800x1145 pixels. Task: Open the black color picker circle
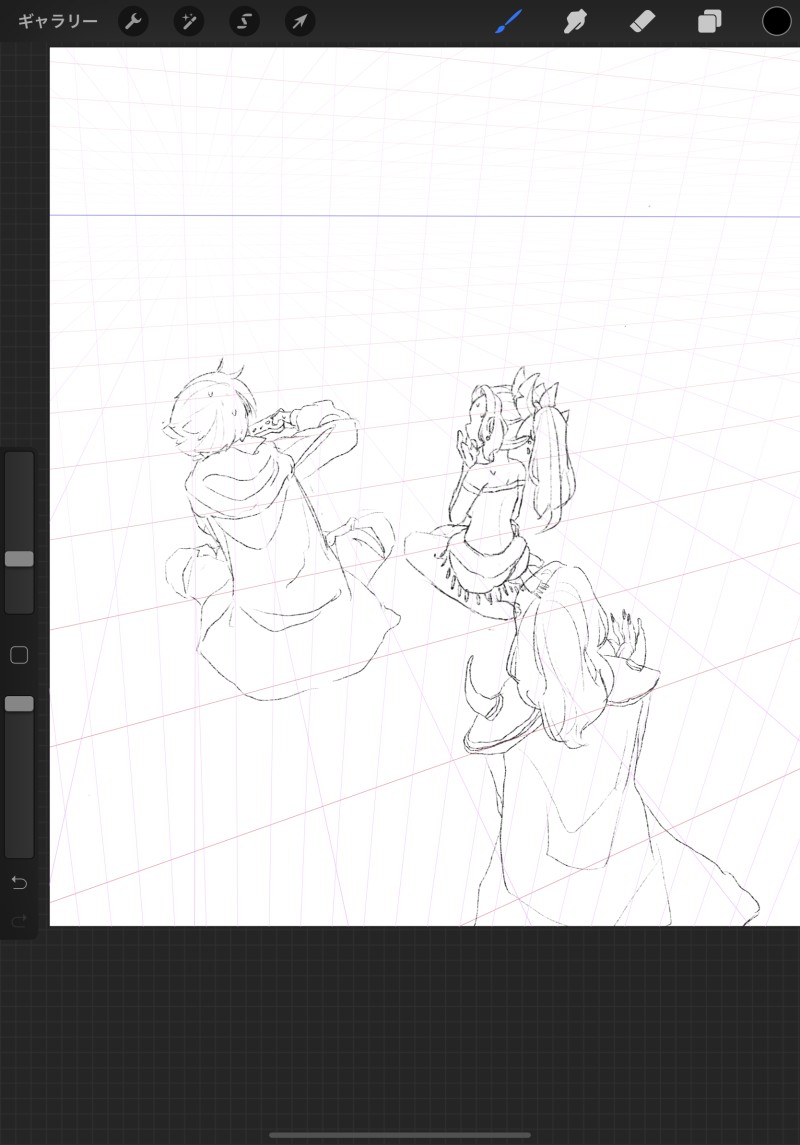tap(776, 22)
